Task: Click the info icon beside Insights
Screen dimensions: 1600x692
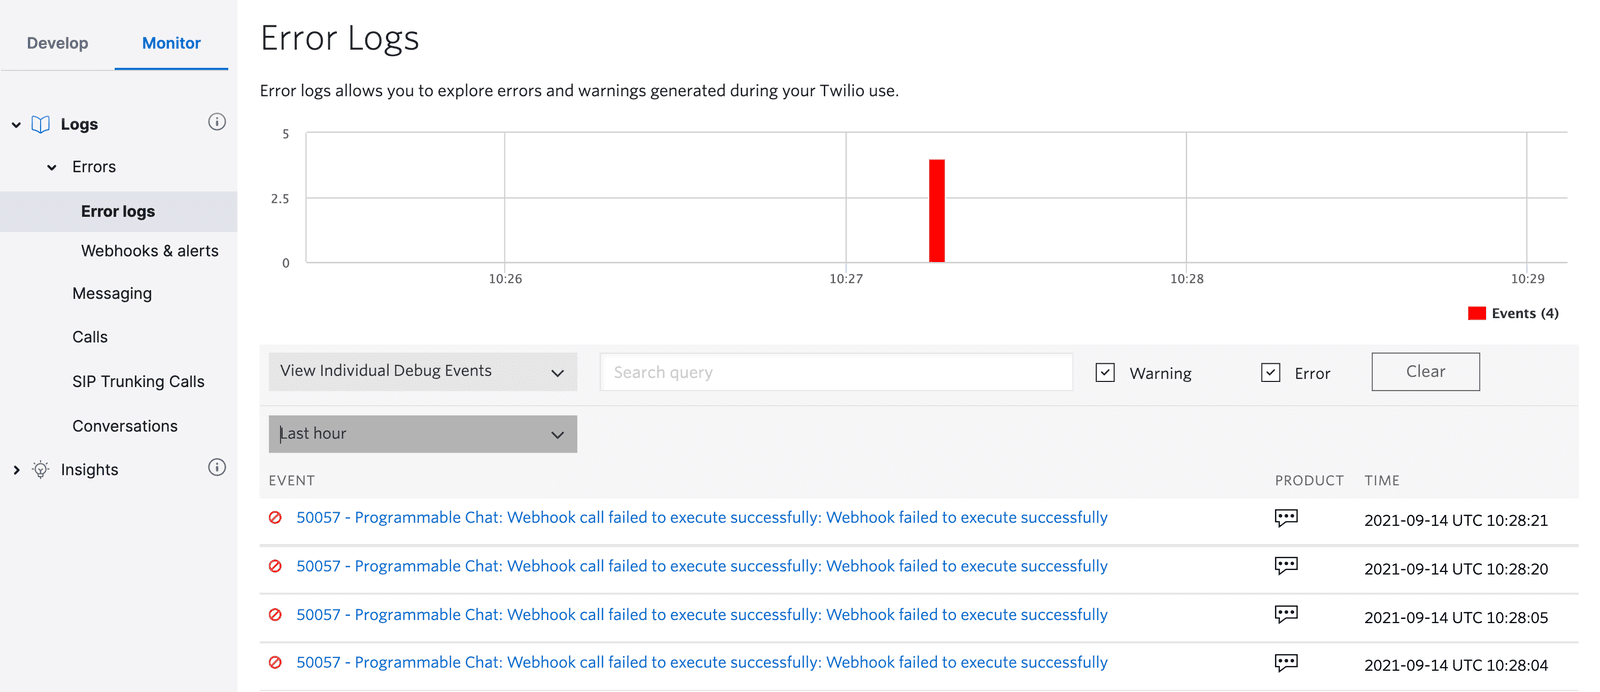Action: coord(217,466)
